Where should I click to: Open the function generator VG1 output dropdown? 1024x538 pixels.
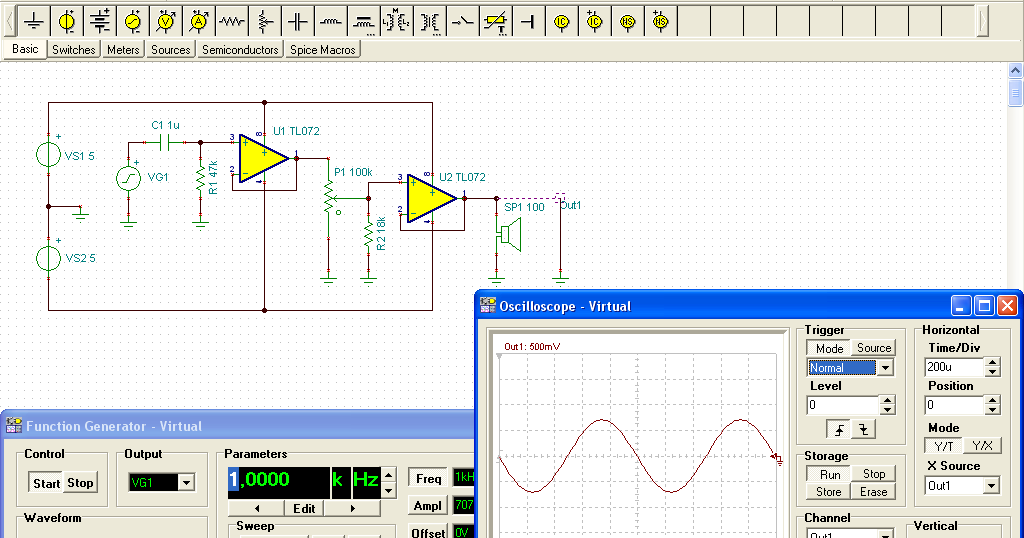click(x=186, y=483)
